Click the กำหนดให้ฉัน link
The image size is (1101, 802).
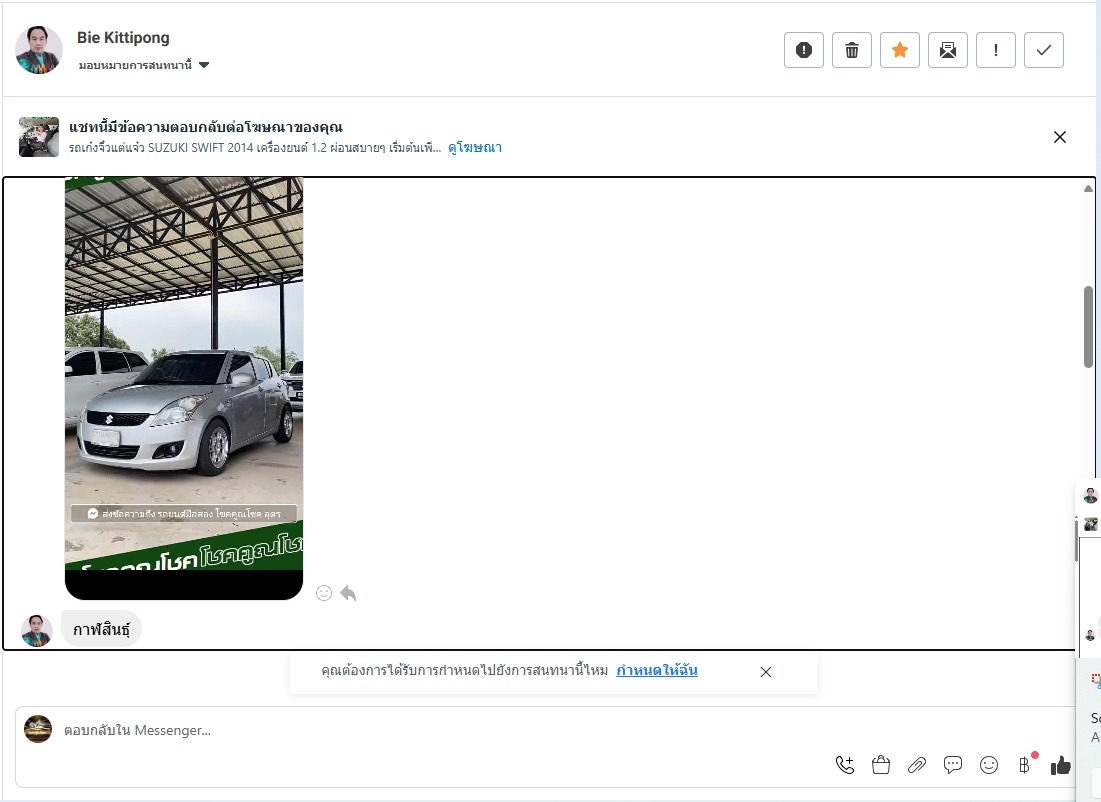pyautogui.click(x=657, y=670)
